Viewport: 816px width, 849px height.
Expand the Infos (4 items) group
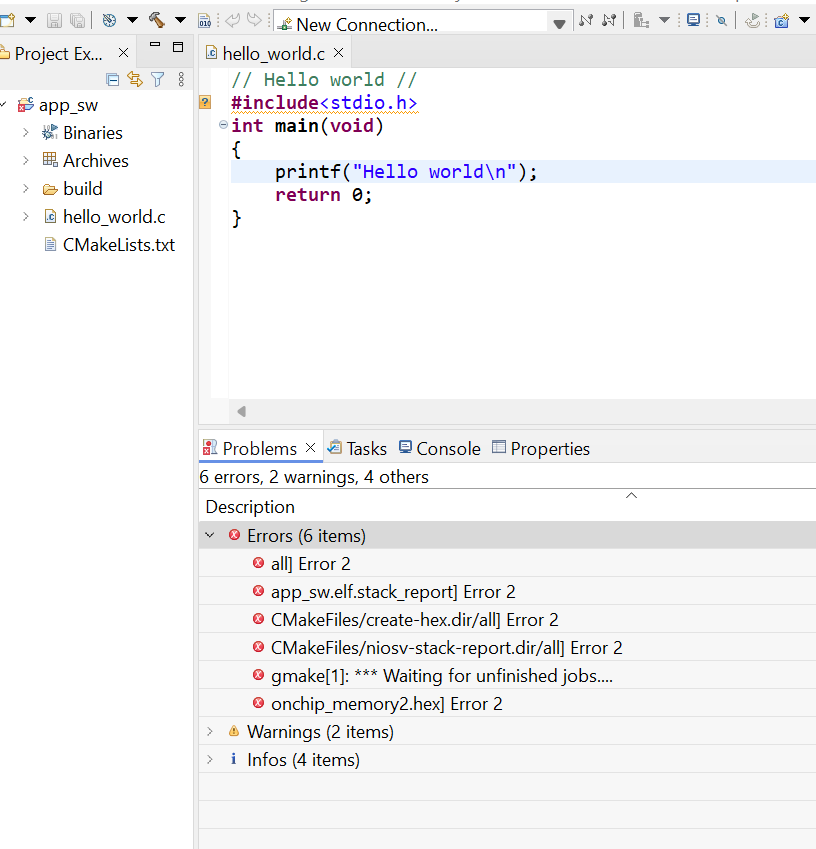210,760
